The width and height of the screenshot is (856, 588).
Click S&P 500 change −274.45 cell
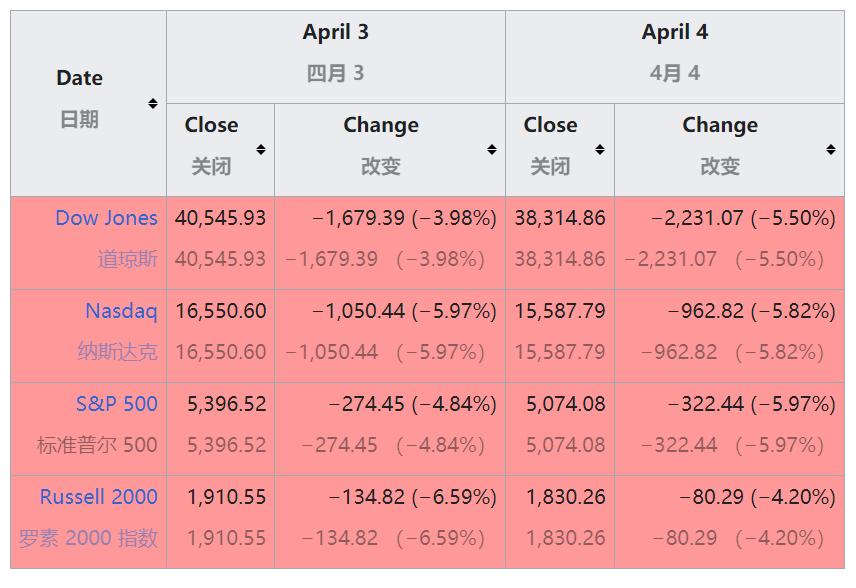pos(390,429)
